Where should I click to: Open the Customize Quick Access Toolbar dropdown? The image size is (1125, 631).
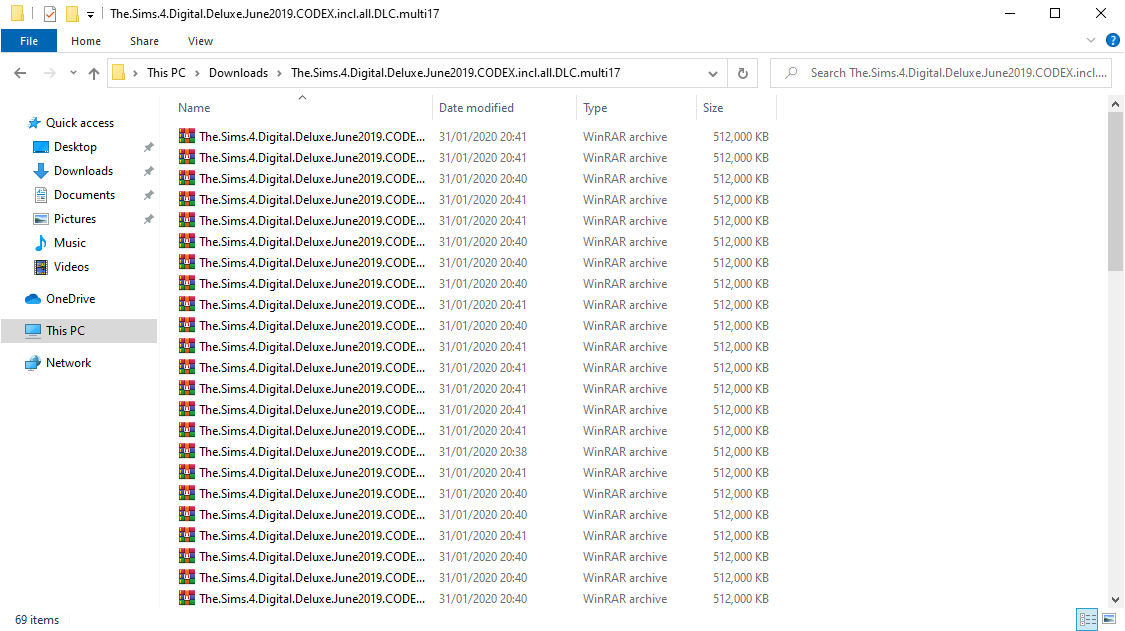tap(90, 14)
